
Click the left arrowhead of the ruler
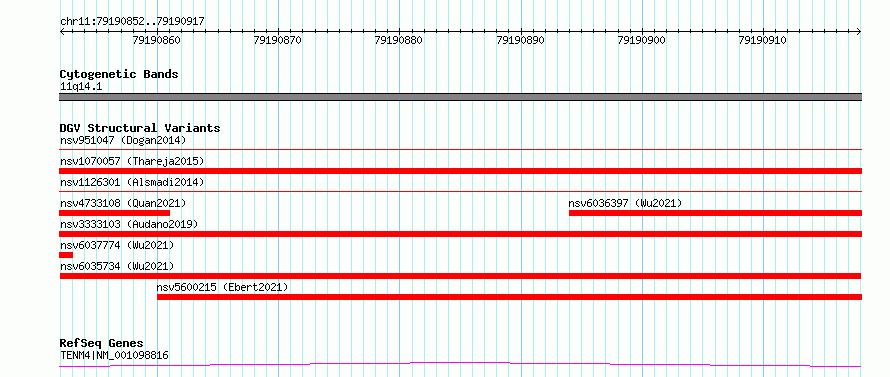click(62, 32)
